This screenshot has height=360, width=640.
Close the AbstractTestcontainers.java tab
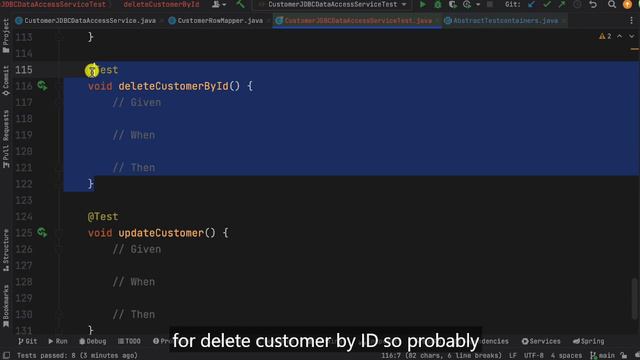(x=564, y=20)
